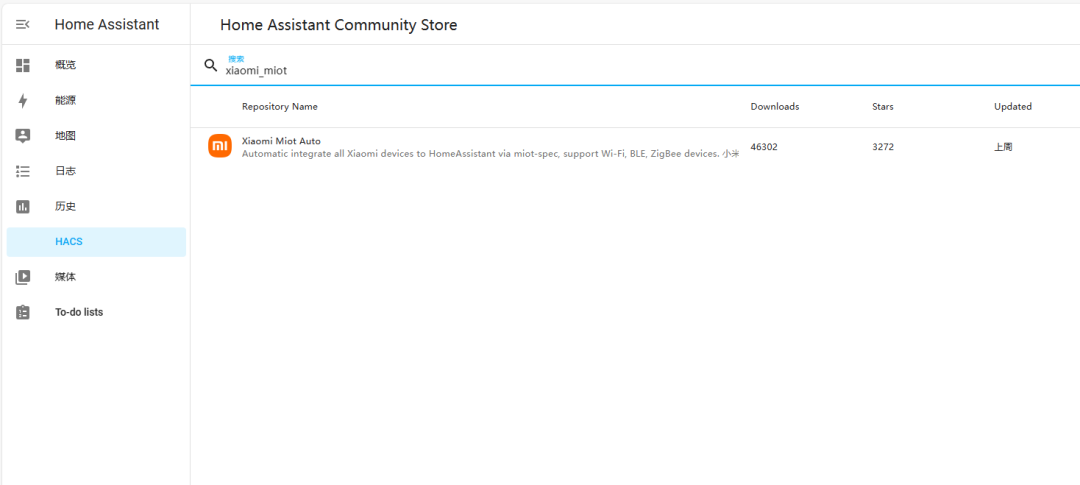Select the HACS sidebar item
Viewport: 1080px width, 485px height.
coord(96,242)
